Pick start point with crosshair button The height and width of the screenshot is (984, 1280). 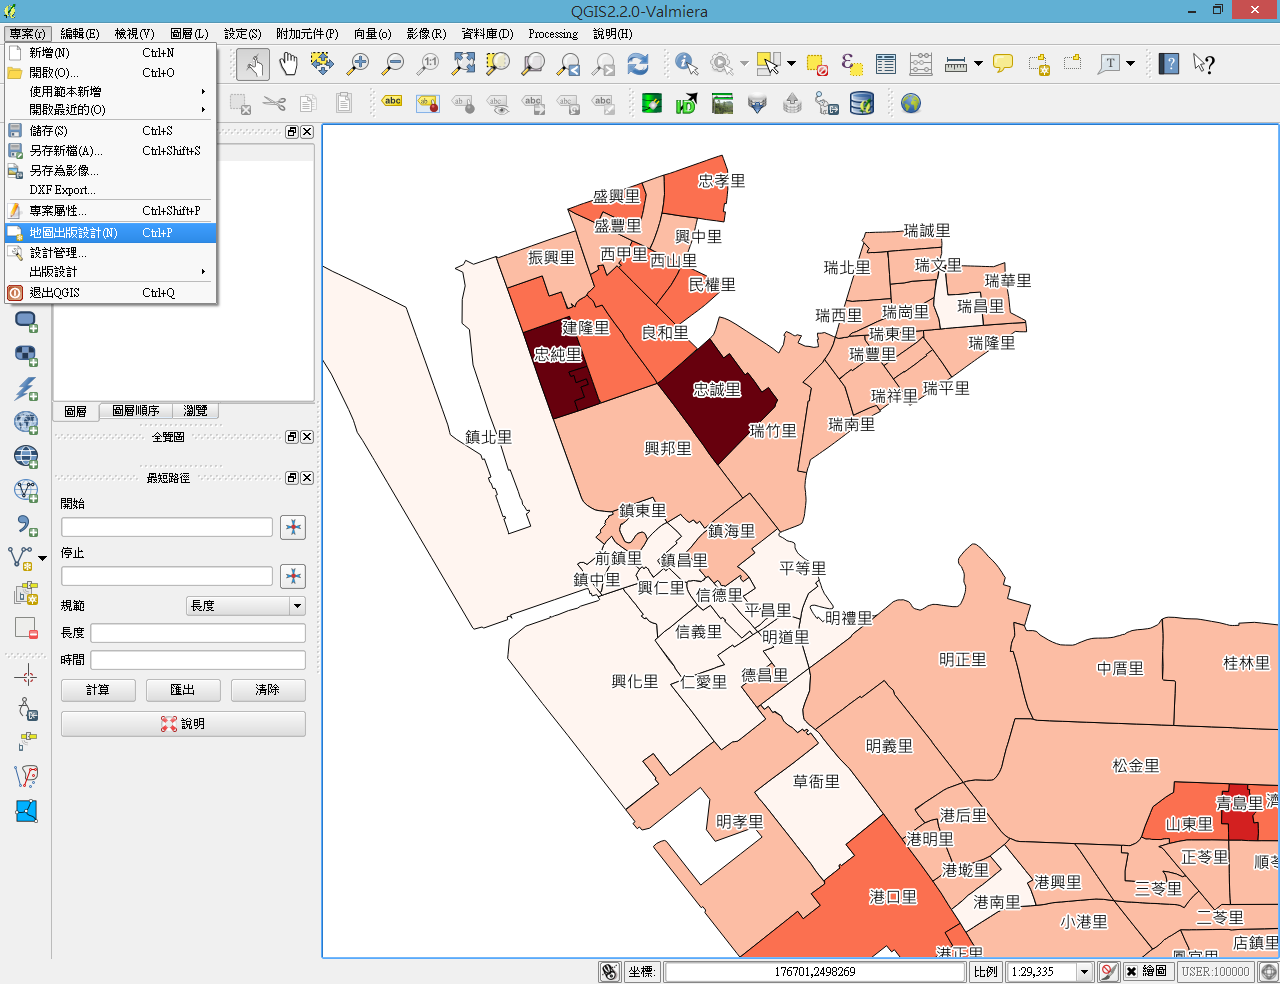point(293,527)
